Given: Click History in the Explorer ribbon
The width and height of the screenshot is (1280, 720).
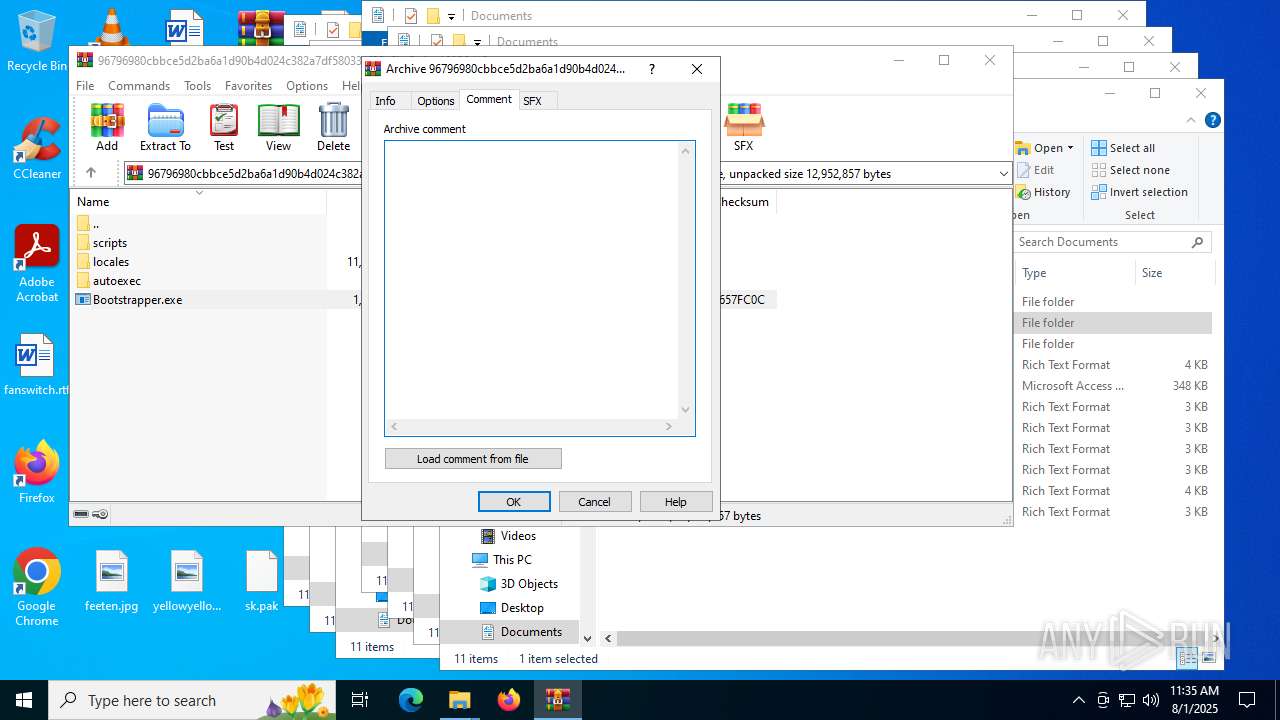Looking at the screenshot, I should pos(1043,192).
